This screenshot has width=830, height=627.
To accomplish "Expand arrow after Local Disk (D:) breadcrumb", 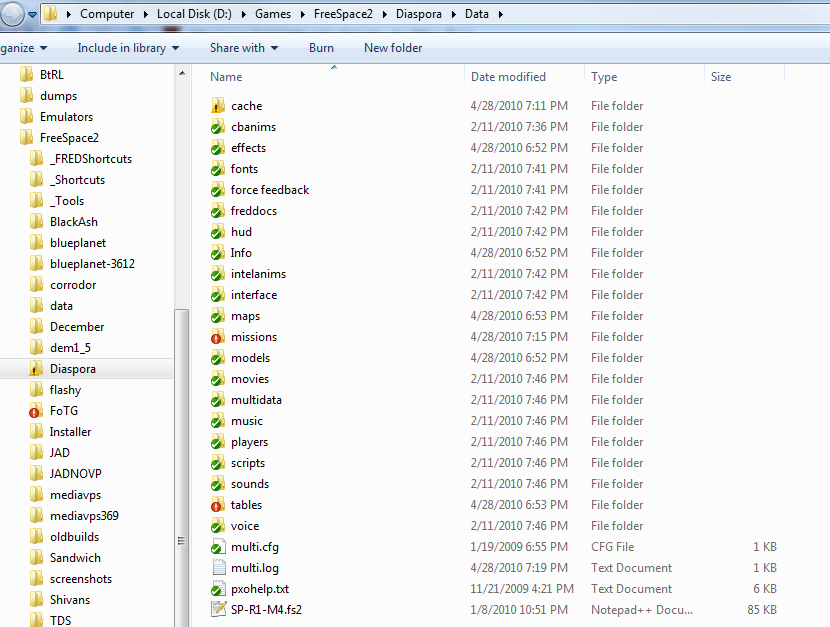I will click(x=243, y=14).
